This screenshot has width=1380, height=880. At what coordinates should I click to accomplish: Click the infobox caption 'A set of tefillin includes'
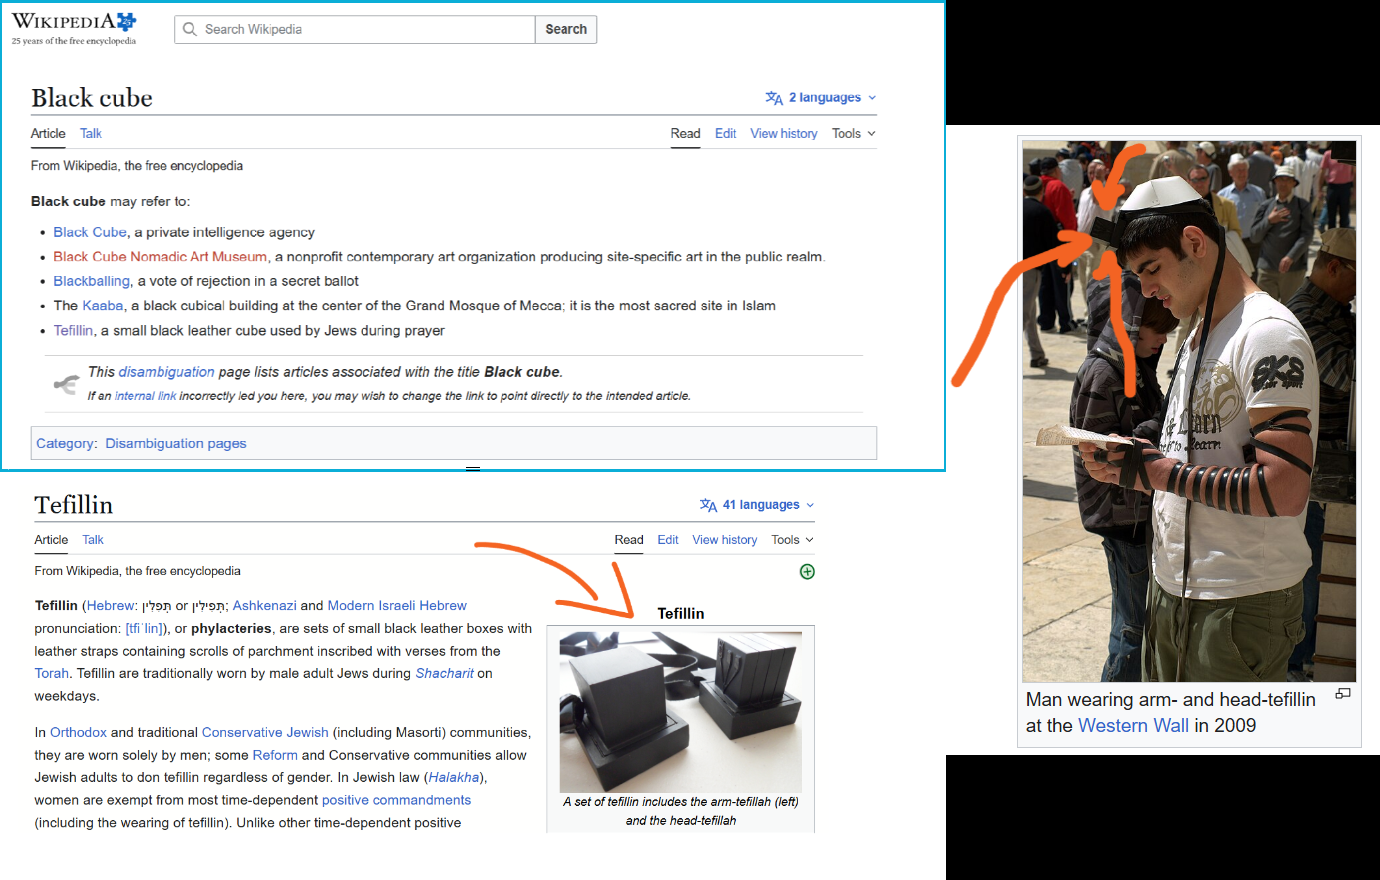681,811
